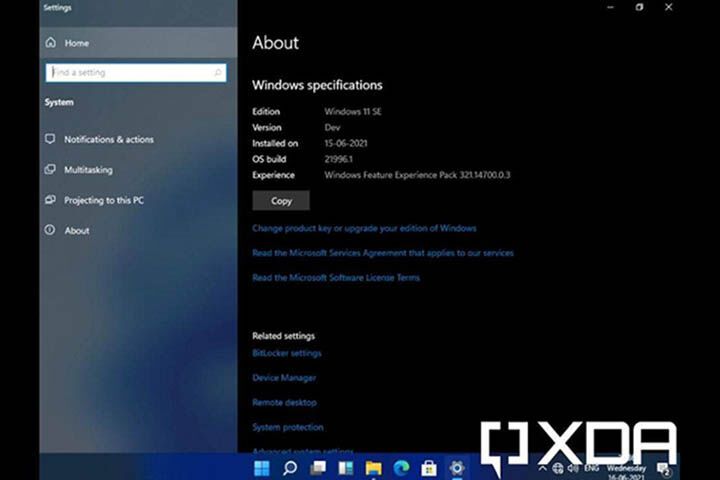
Task: Open Widgets panel from taskbar
Action: (345, 468)
